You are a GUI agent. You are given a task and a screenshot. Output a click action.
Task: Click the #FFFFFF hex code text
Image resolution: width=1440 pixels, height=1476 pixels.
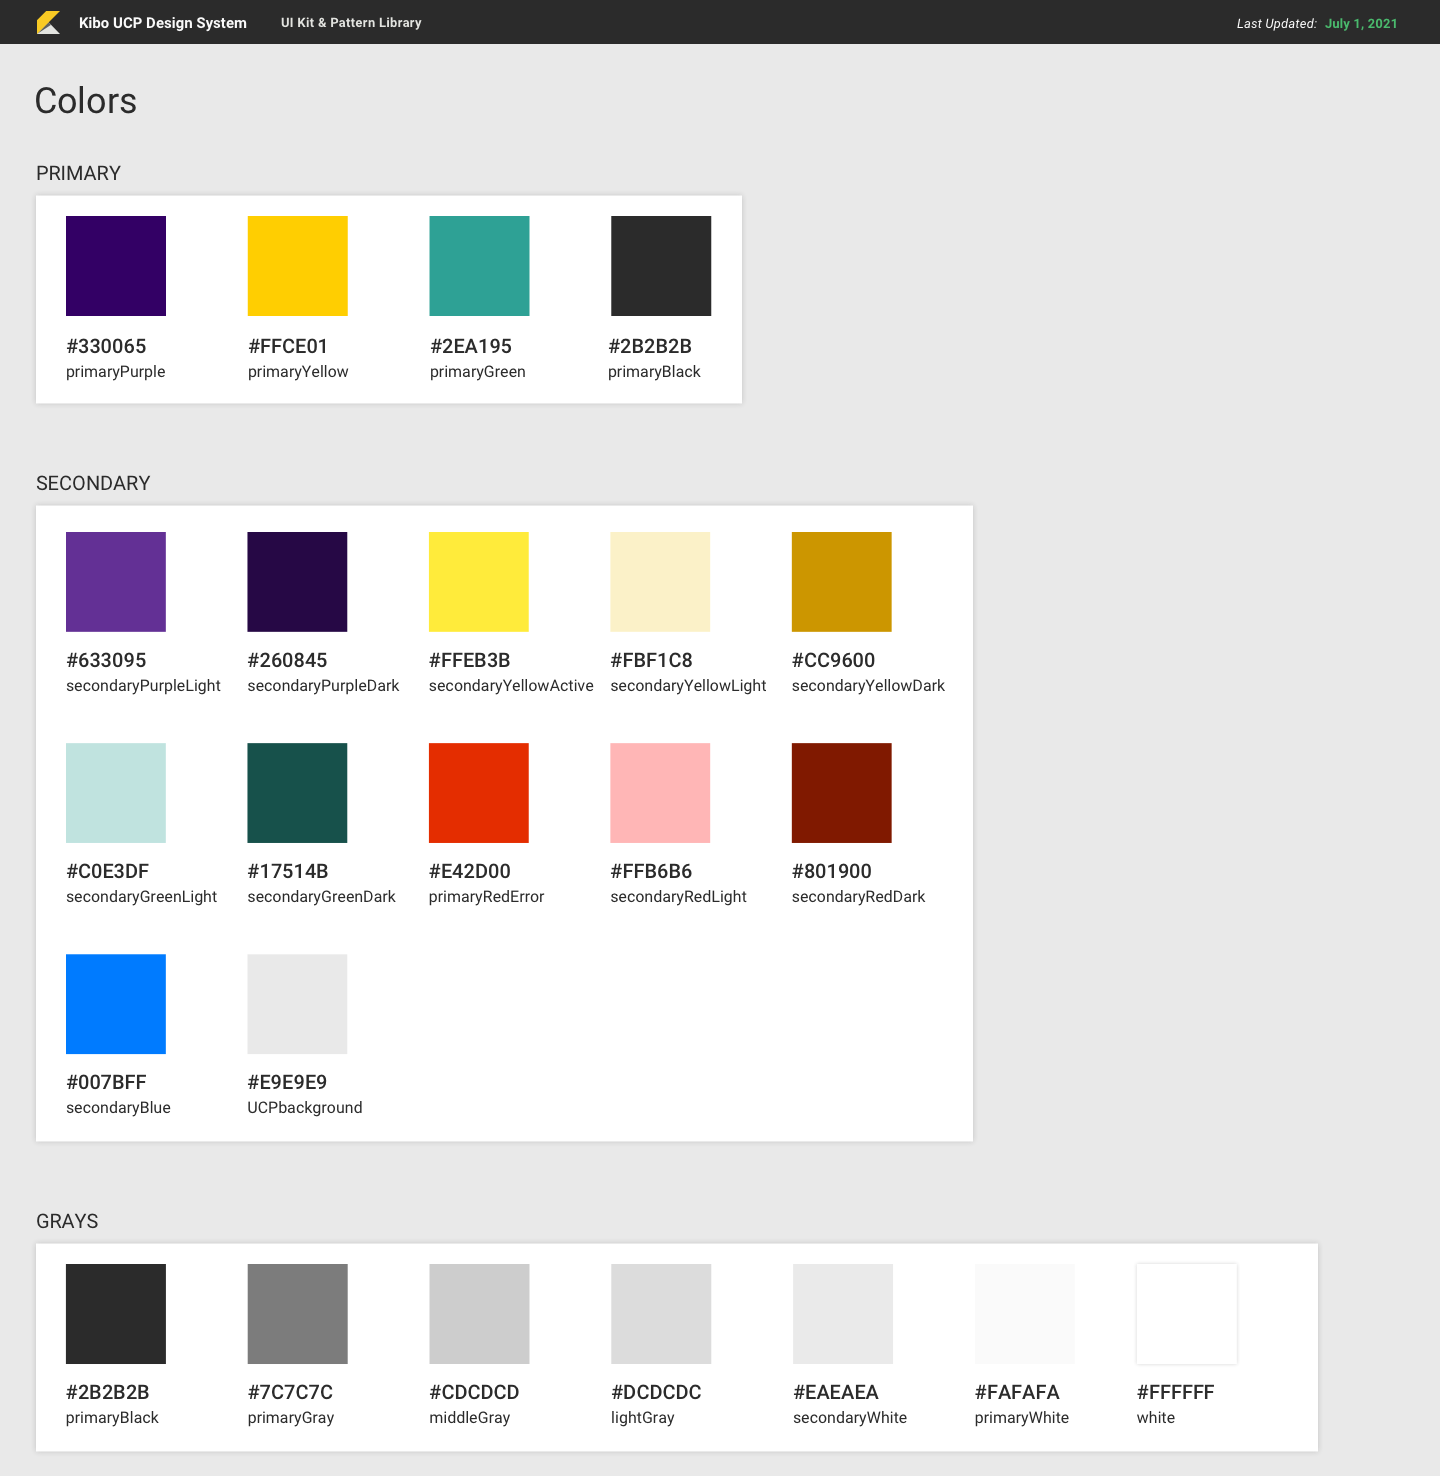click(1176, 1392)
